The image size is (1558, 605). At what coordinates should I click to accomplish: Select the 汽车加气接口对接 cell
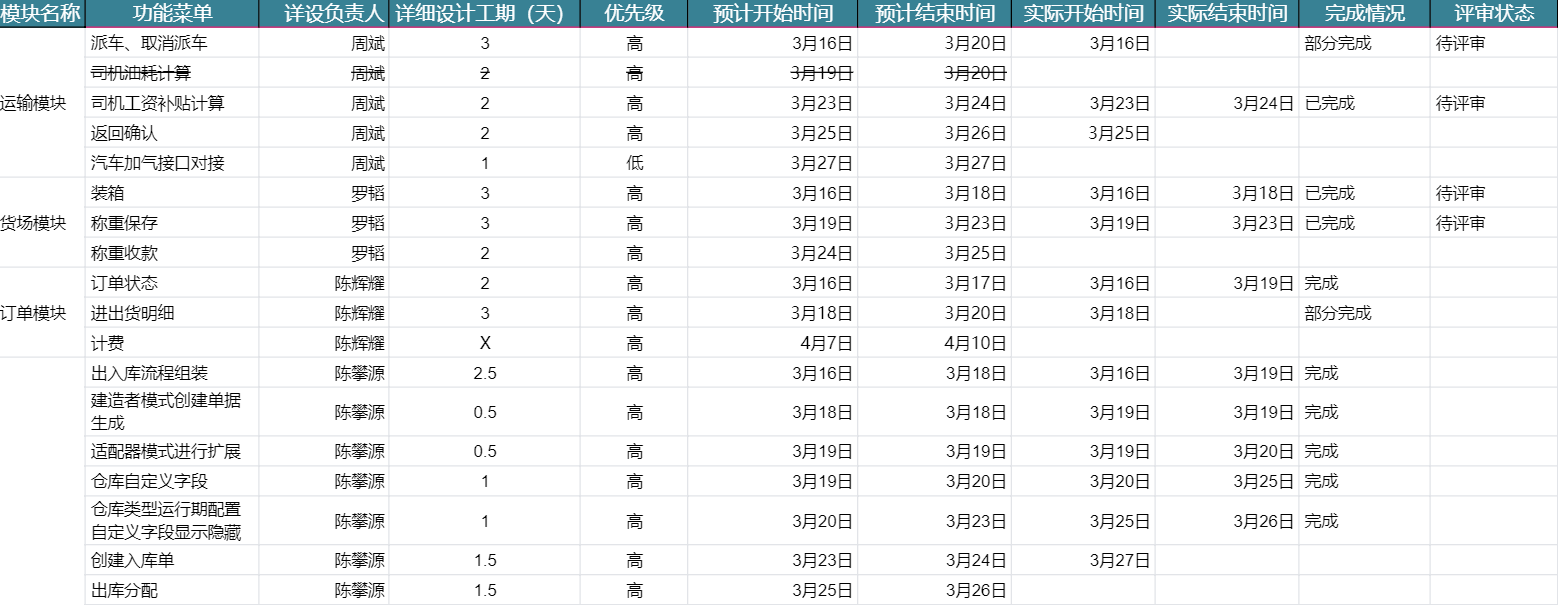172,163
